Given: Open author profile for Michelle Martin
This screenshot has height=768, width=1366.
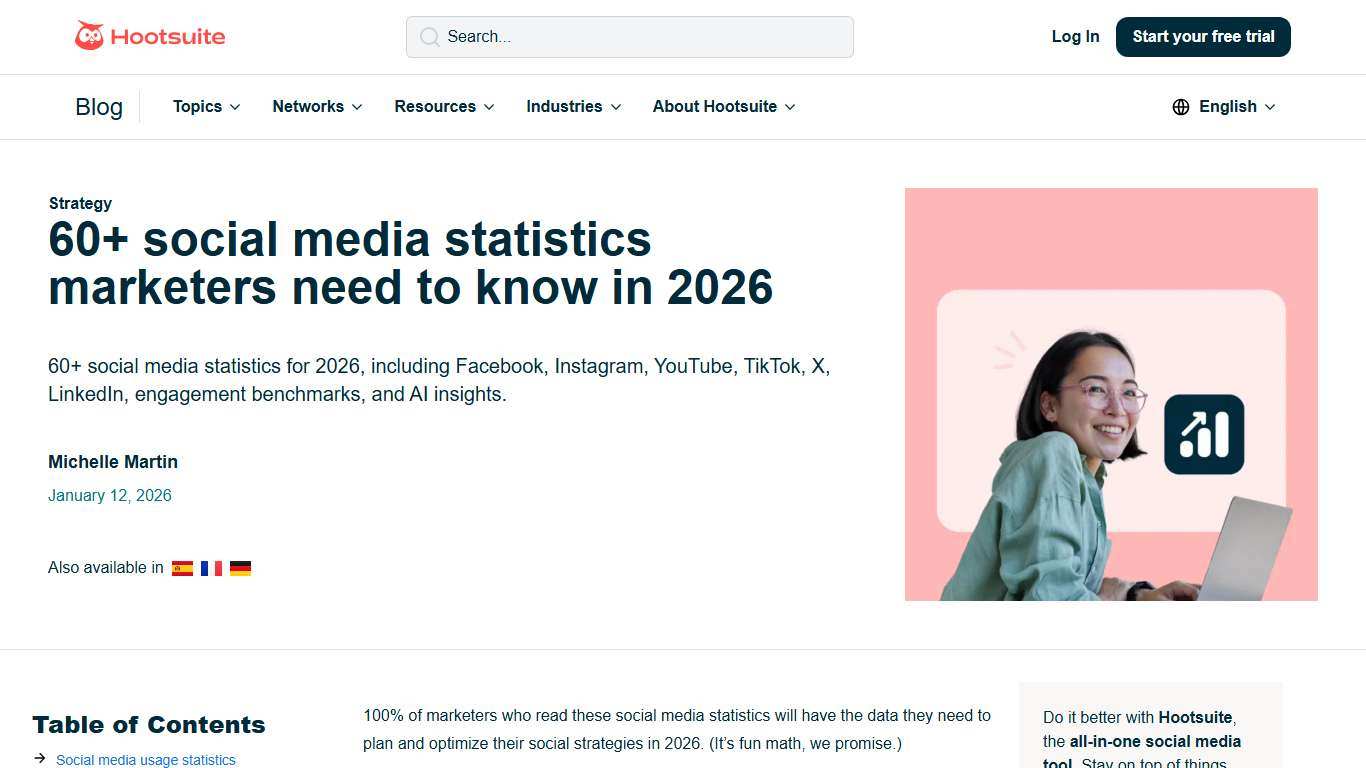Looking at the screenshot, I should (113, 462).
